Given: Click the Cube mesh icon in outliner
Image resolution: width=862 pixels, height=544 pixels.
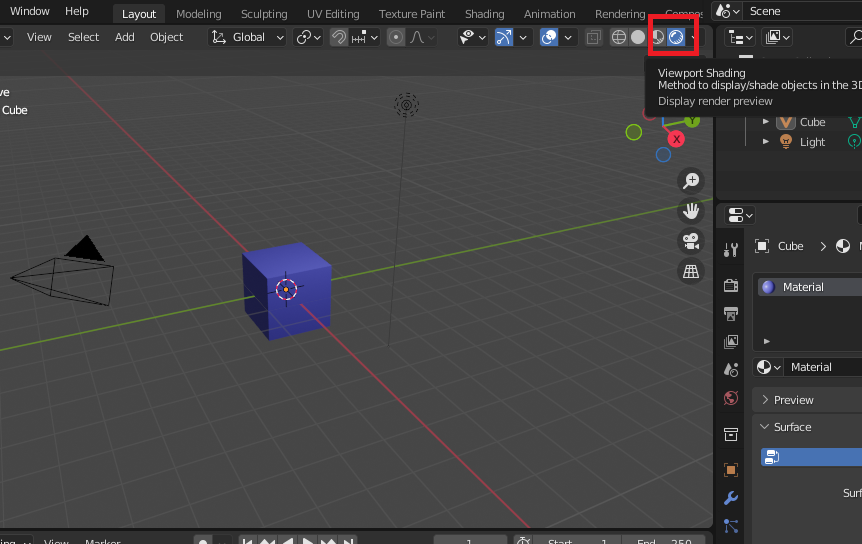Looking at the screenshot, I should [786, 122].
